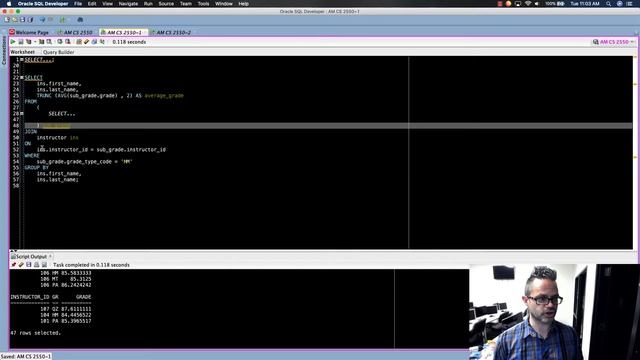Screen dimensions: 640x360
Task: Click the SQL Worksheet green icon in main toolbar
Action: point(62,20)
